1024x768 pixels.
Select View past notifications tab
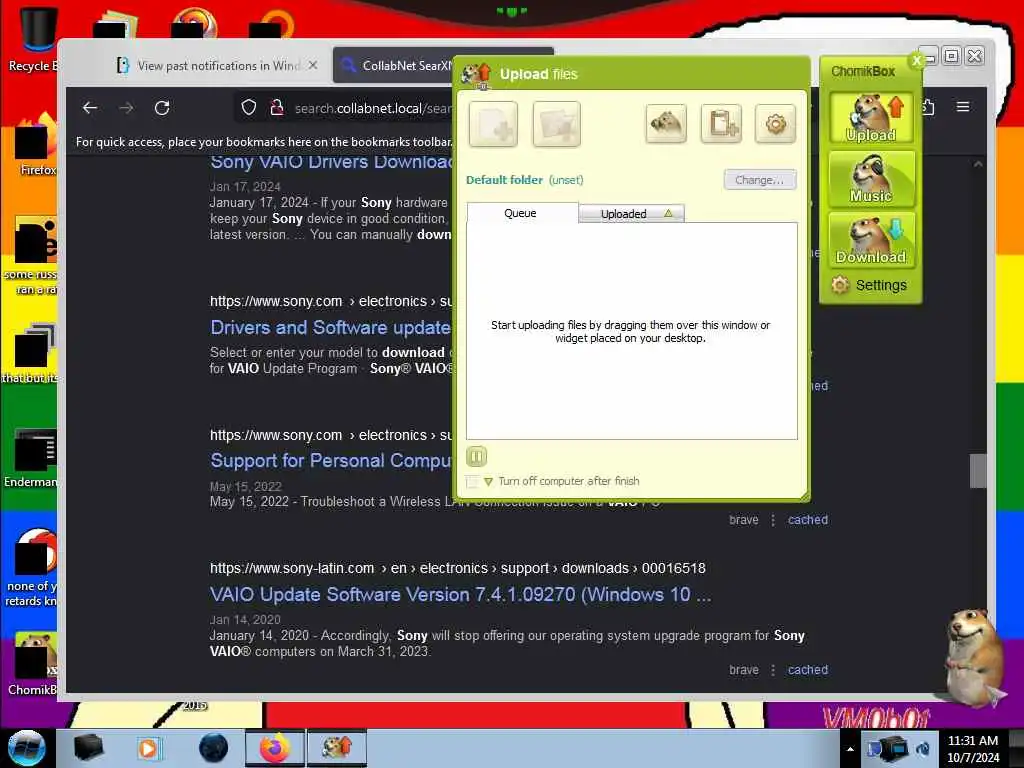coord(209,65)
